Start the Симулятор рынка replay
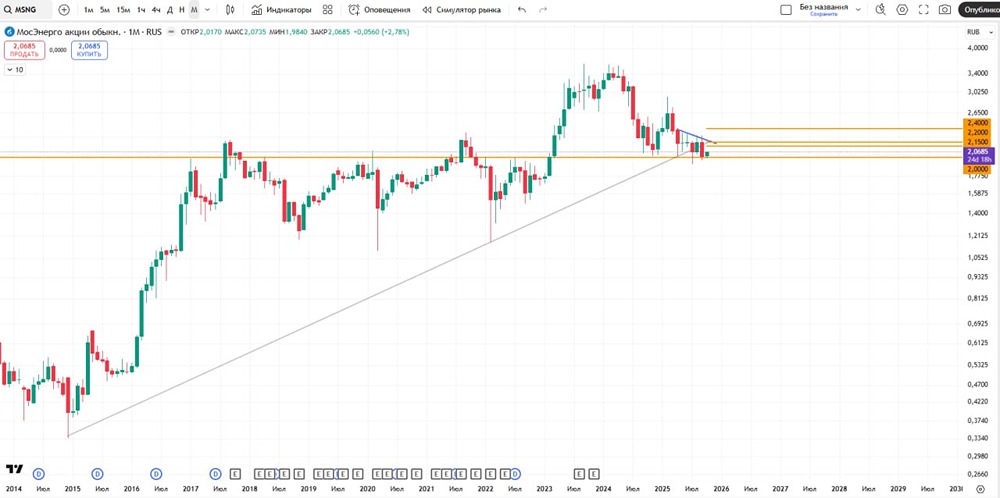The height and width of the screenshot is (498, 1000). pos(462,10)
